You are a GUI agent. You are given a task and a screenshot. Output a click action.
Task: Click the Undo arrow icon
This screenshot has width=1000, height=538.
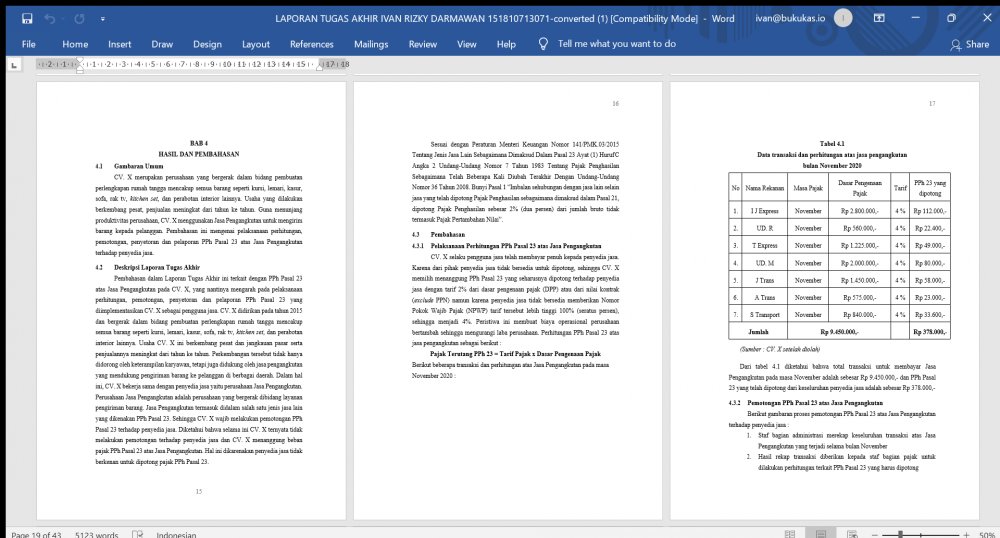pyautogui.click(x=50, y=18)
